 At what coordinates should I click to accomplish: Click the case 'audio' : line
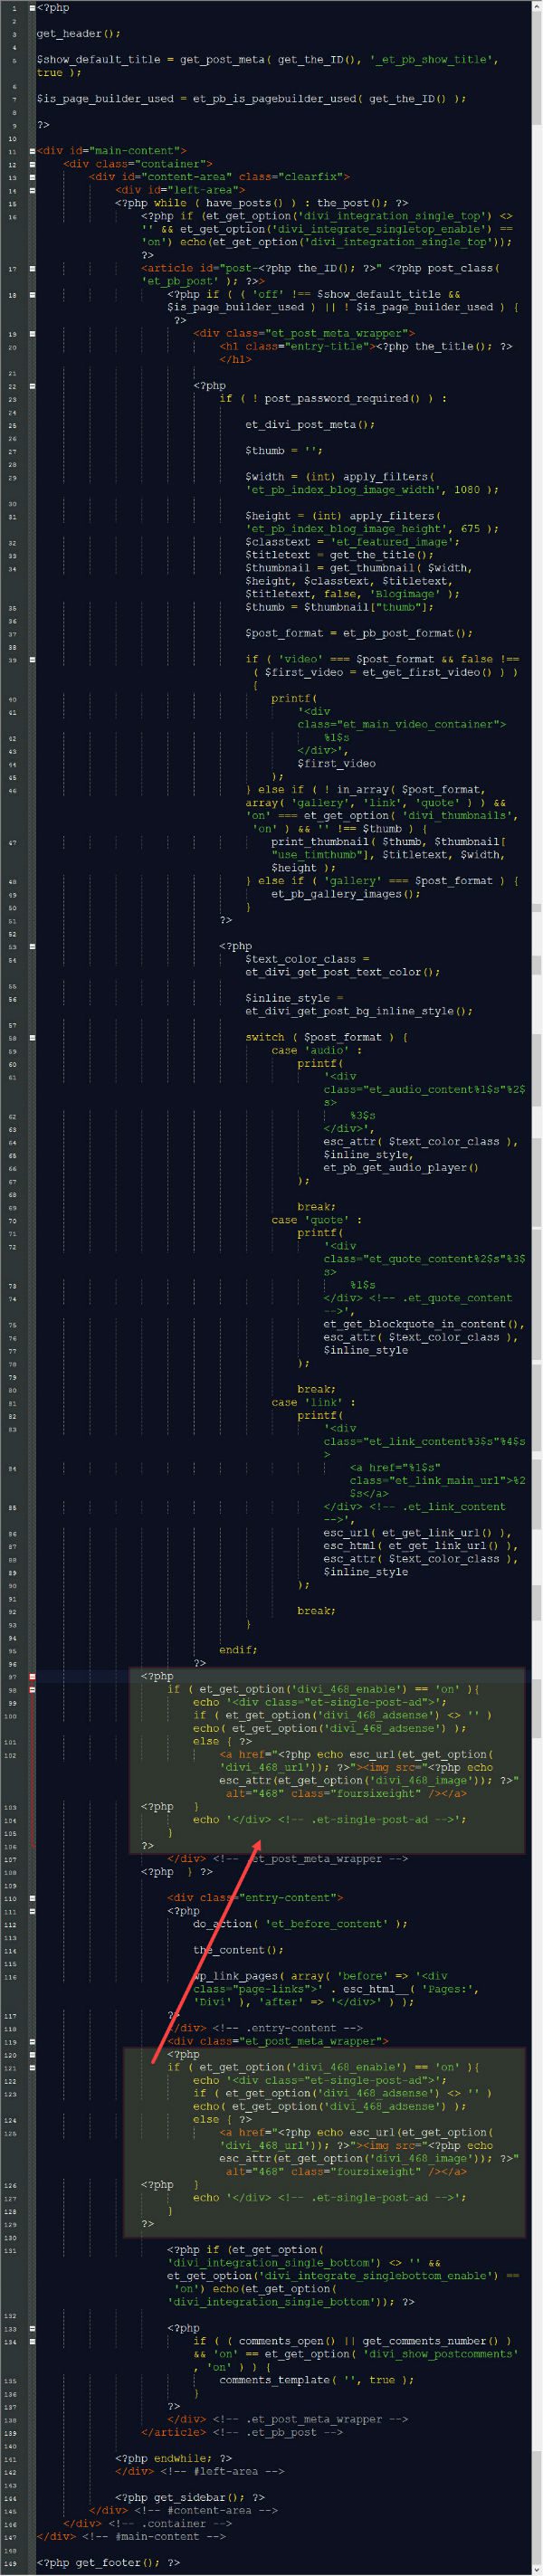click(x=317, y=1050)
